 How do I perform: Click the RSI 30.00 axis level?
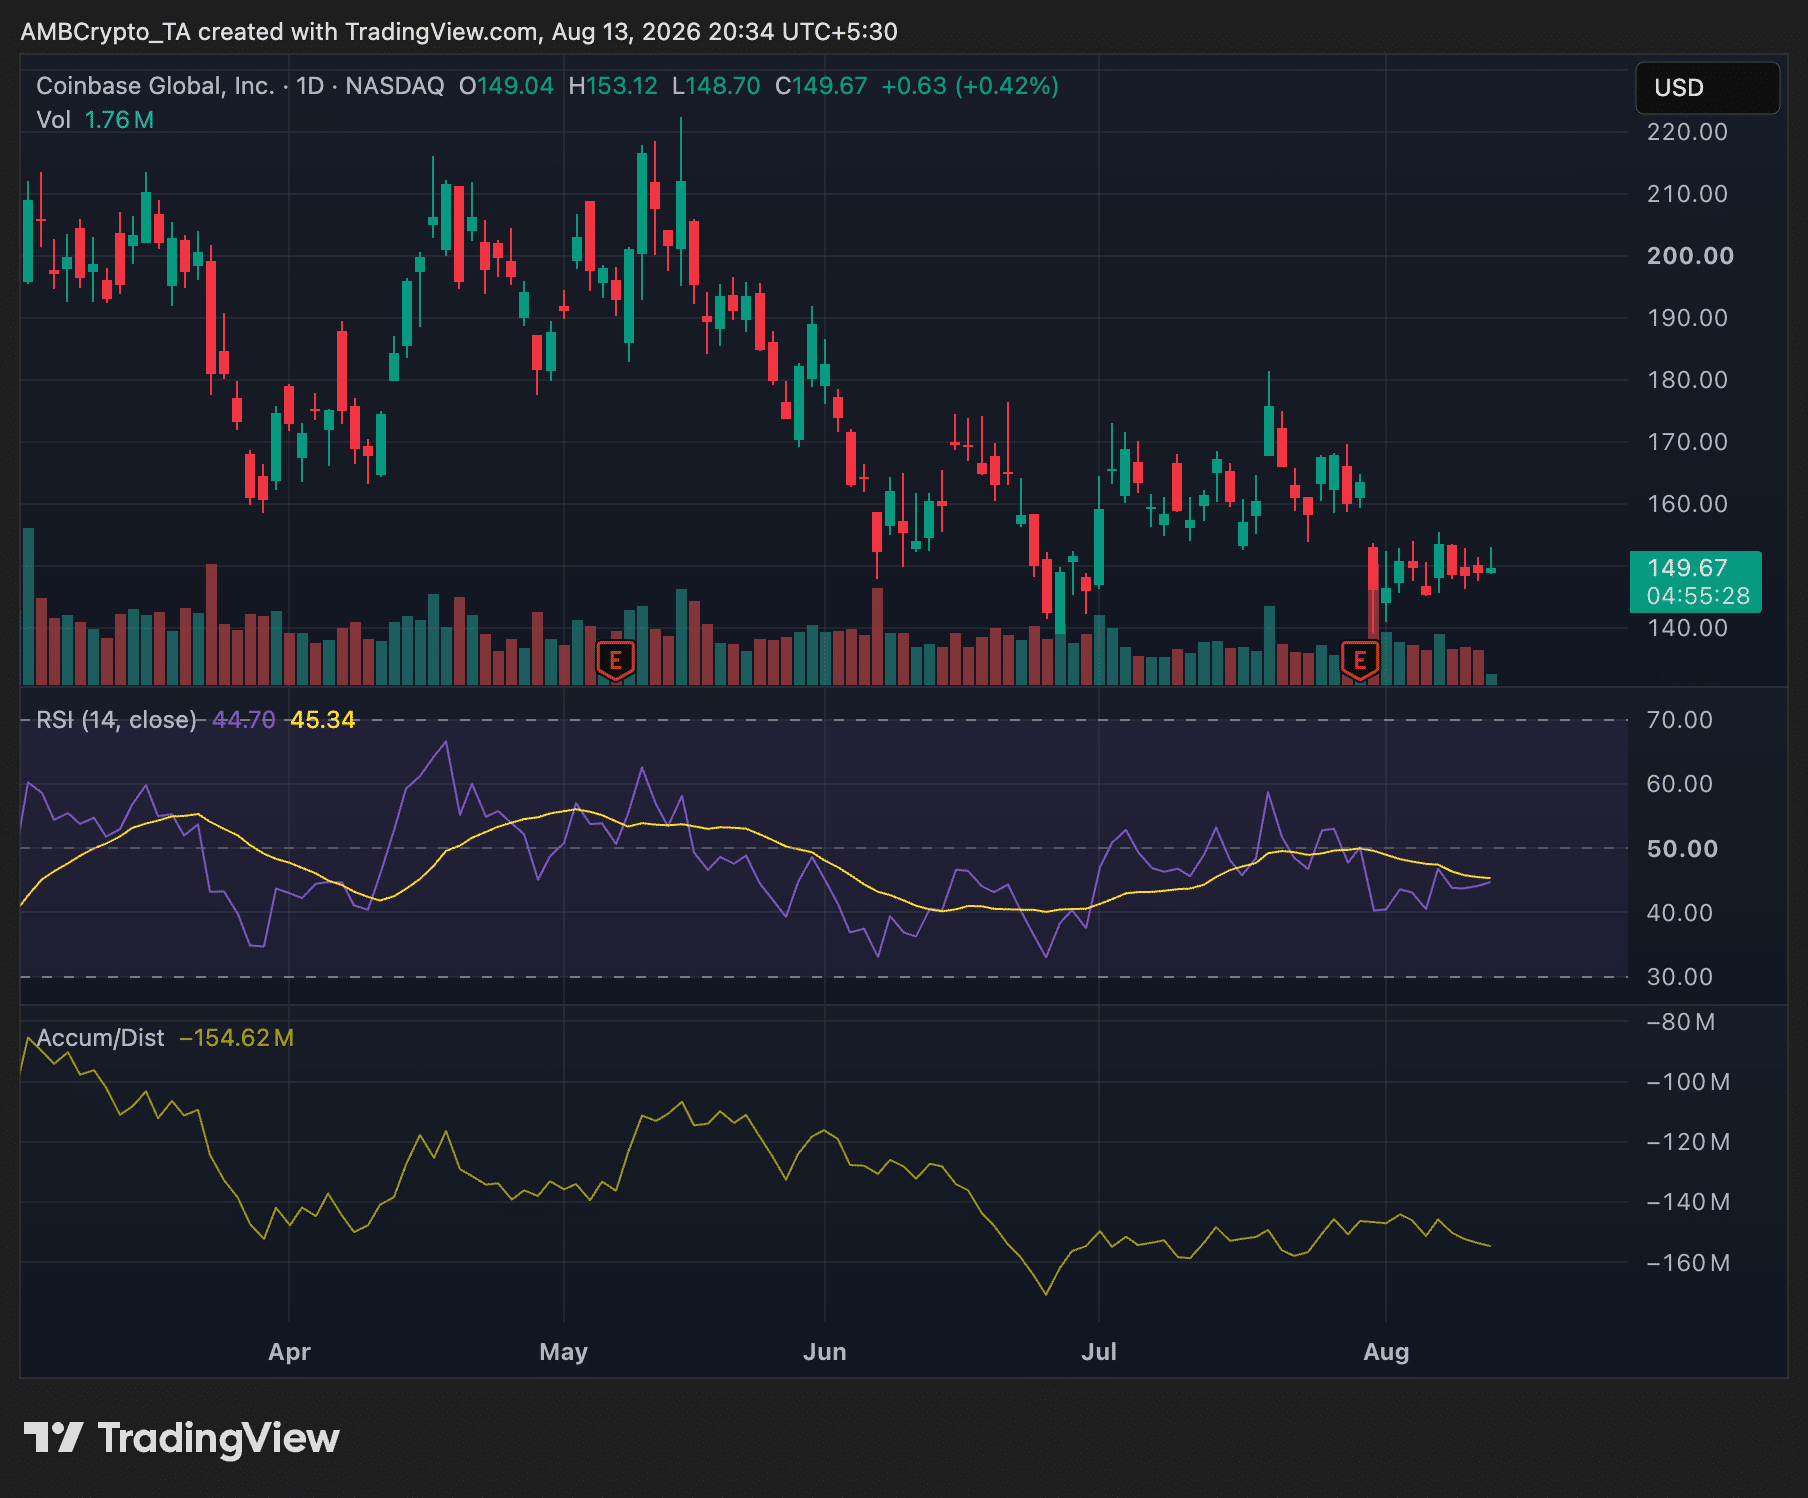[x=1679, y=977]
